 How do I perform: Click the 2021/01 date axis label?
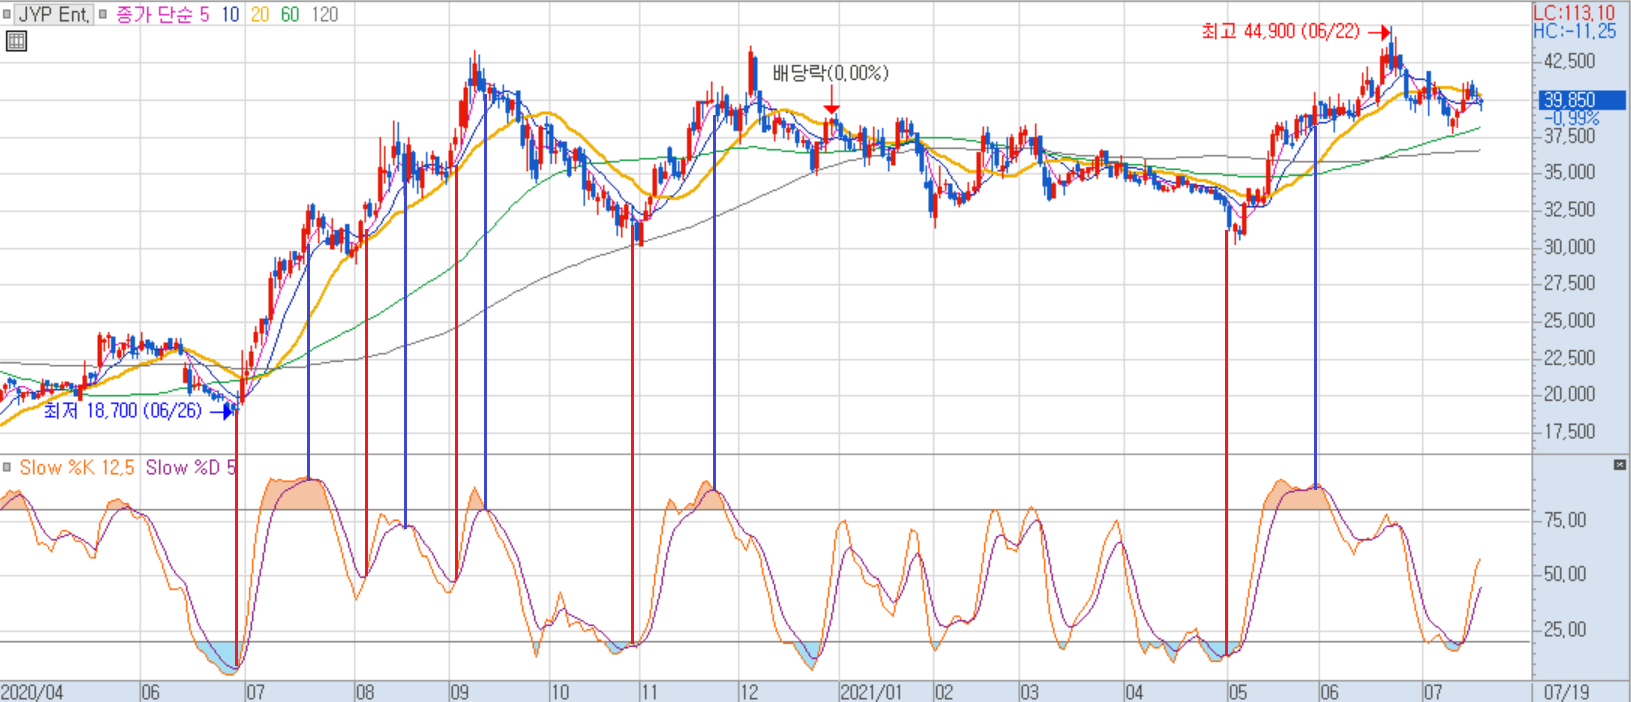click(x=871, y=692)
